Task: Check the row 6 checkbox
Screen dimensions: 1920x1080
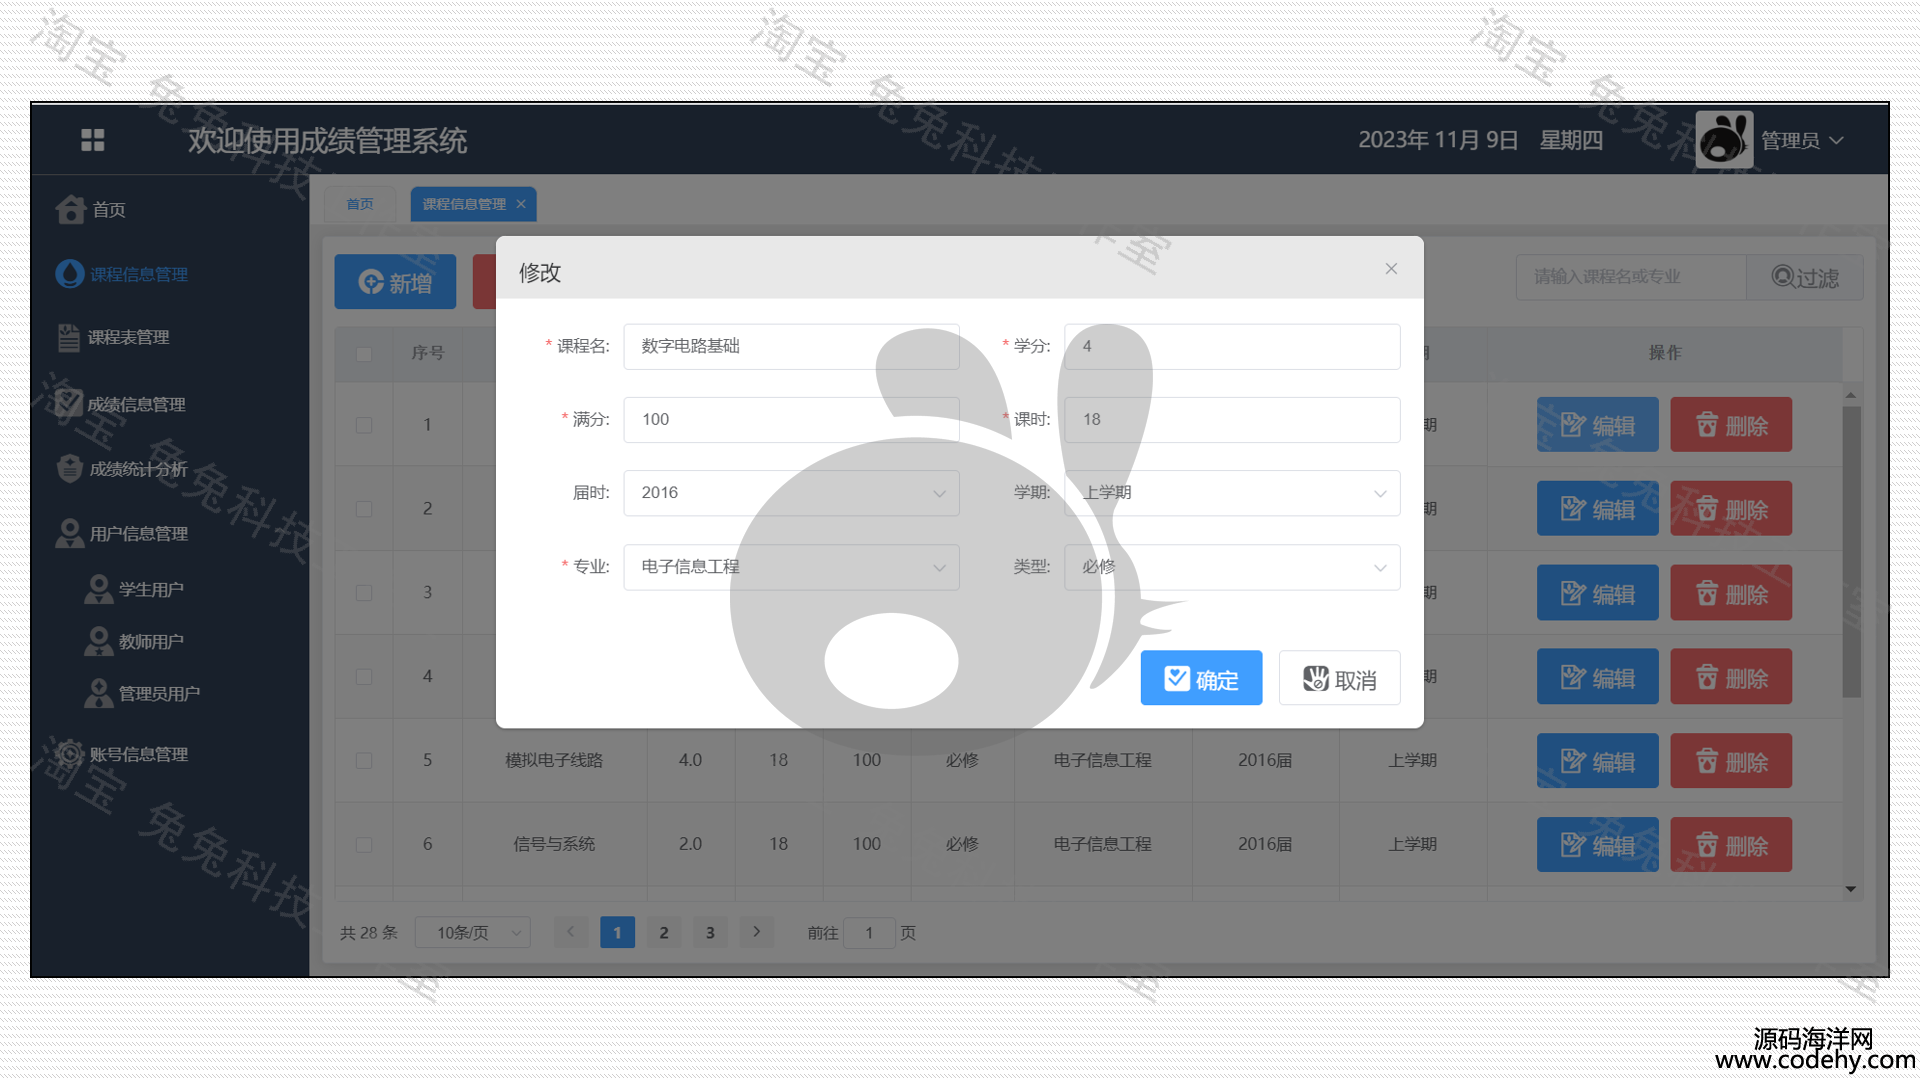Action: (364, 845)
